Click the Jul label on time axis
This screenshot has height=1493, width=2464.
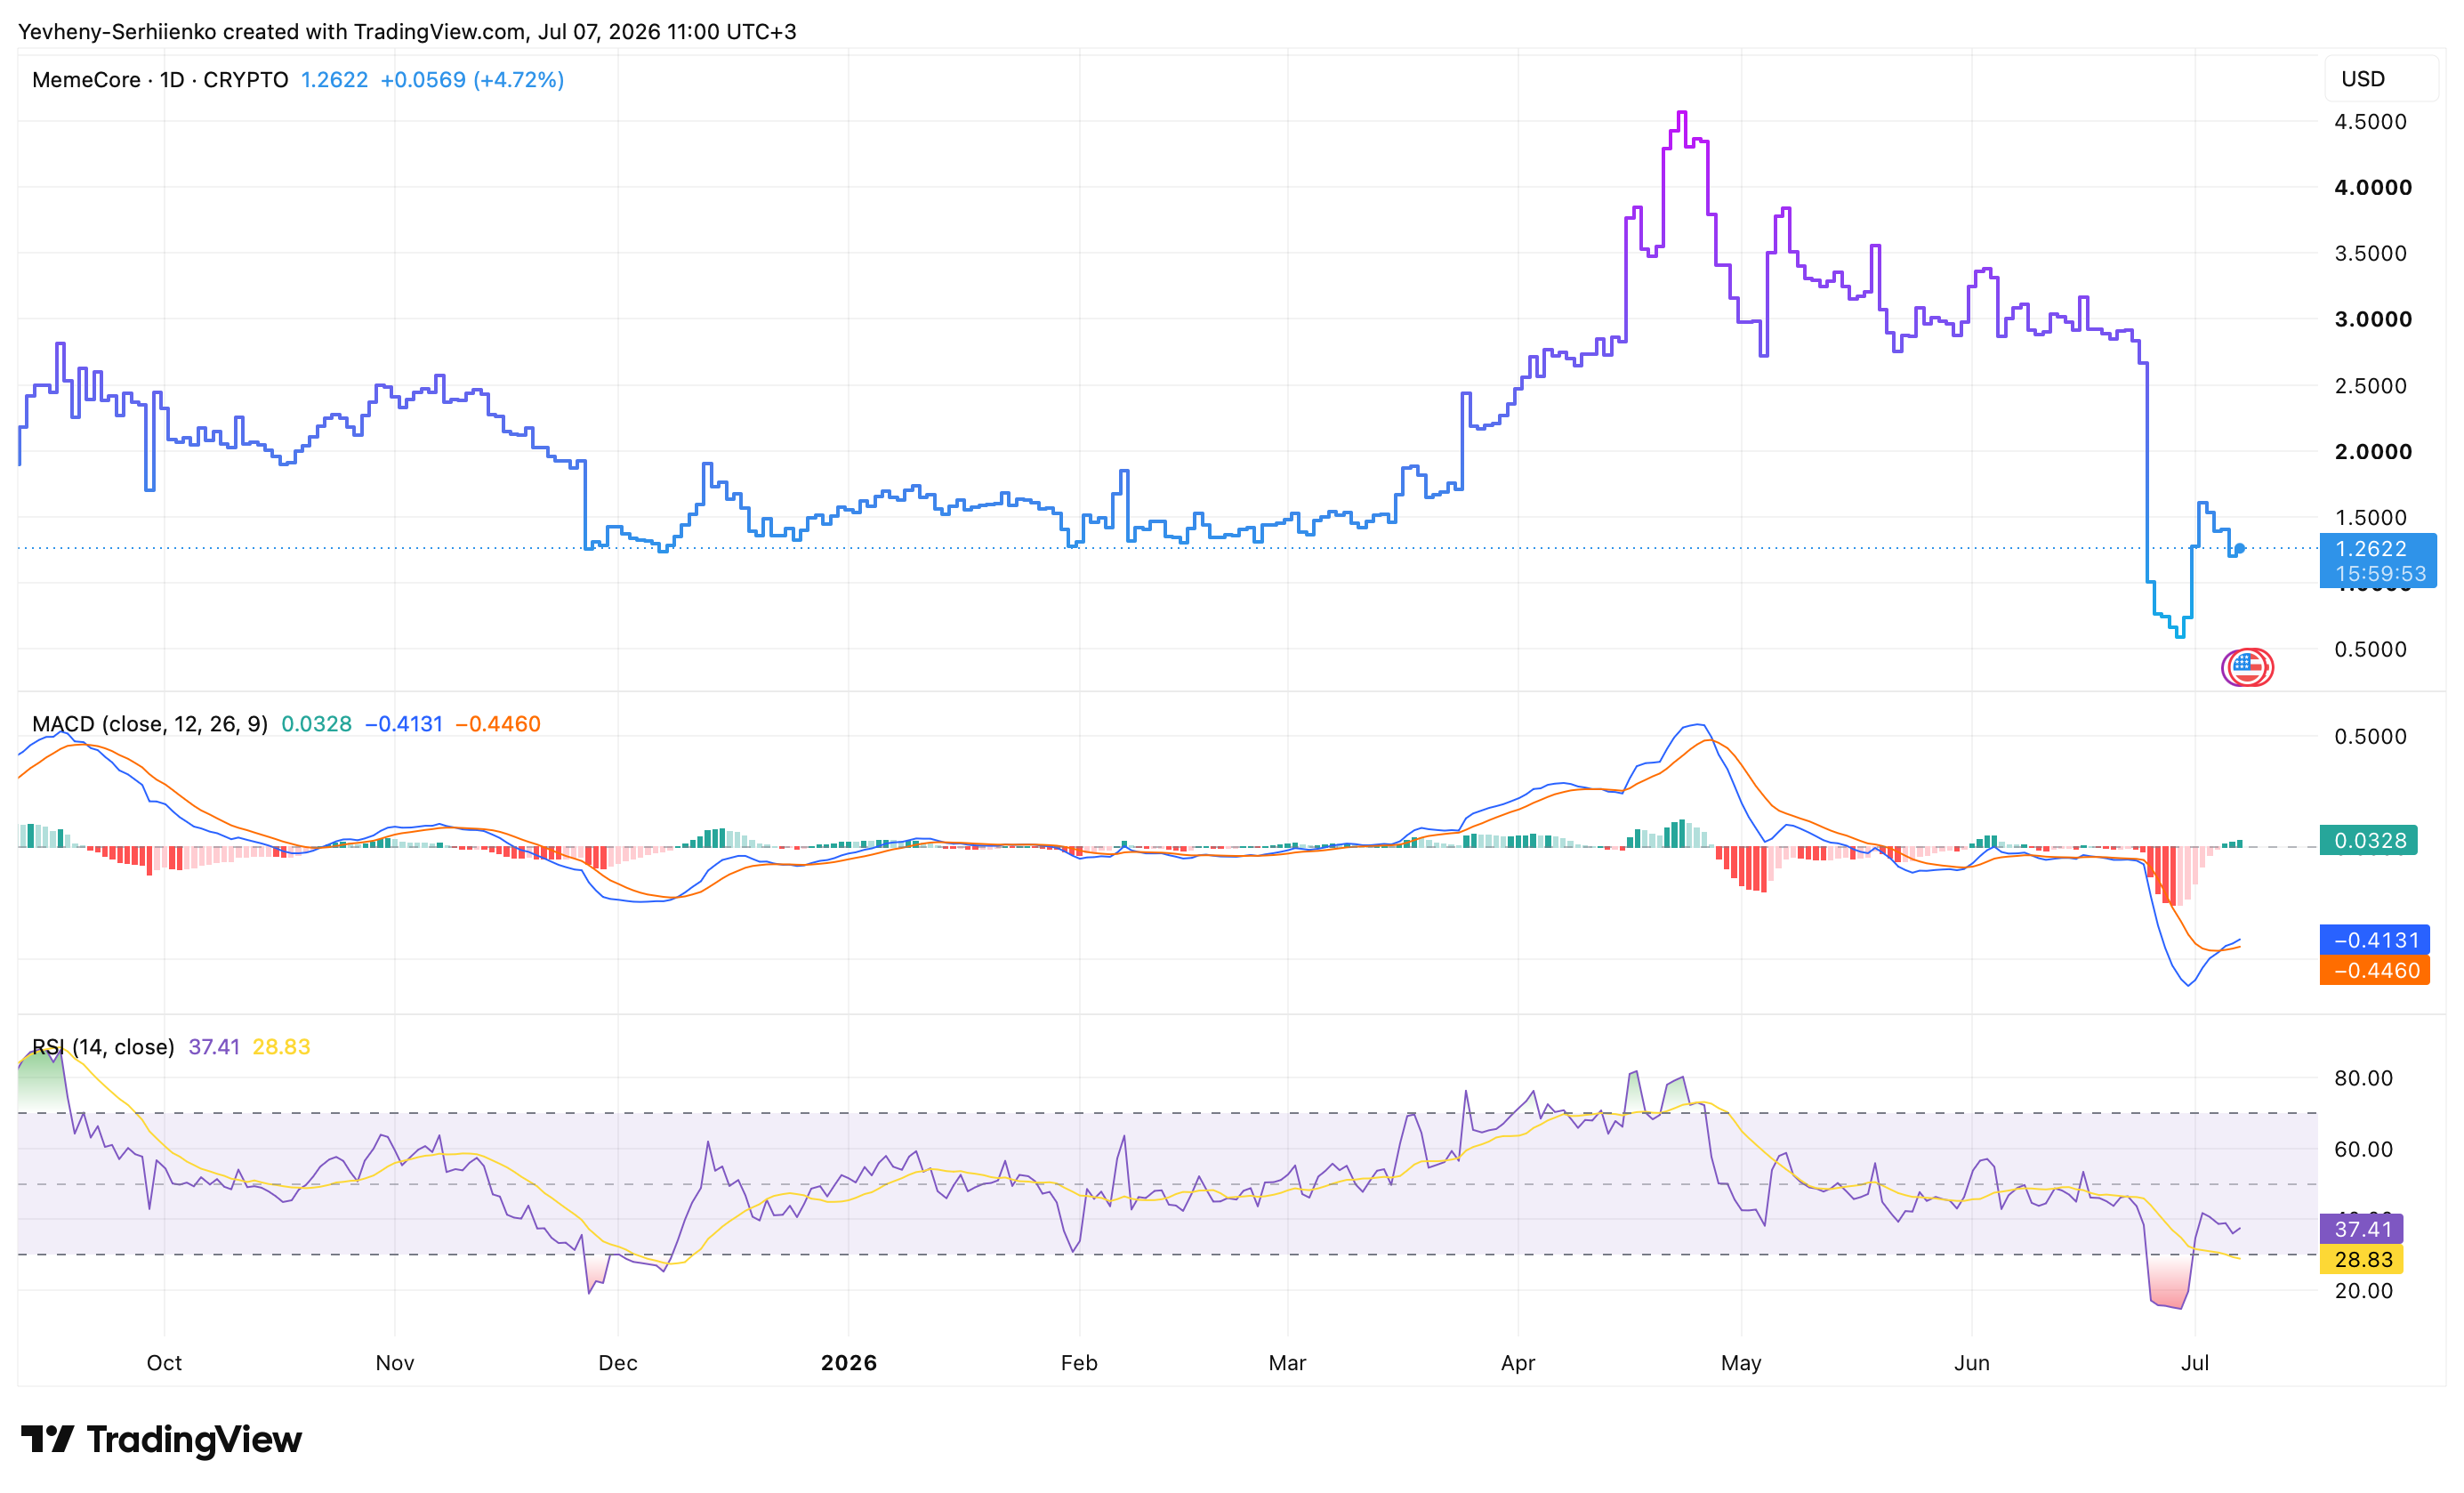pyautogui.click(x=2195, y=1363)
